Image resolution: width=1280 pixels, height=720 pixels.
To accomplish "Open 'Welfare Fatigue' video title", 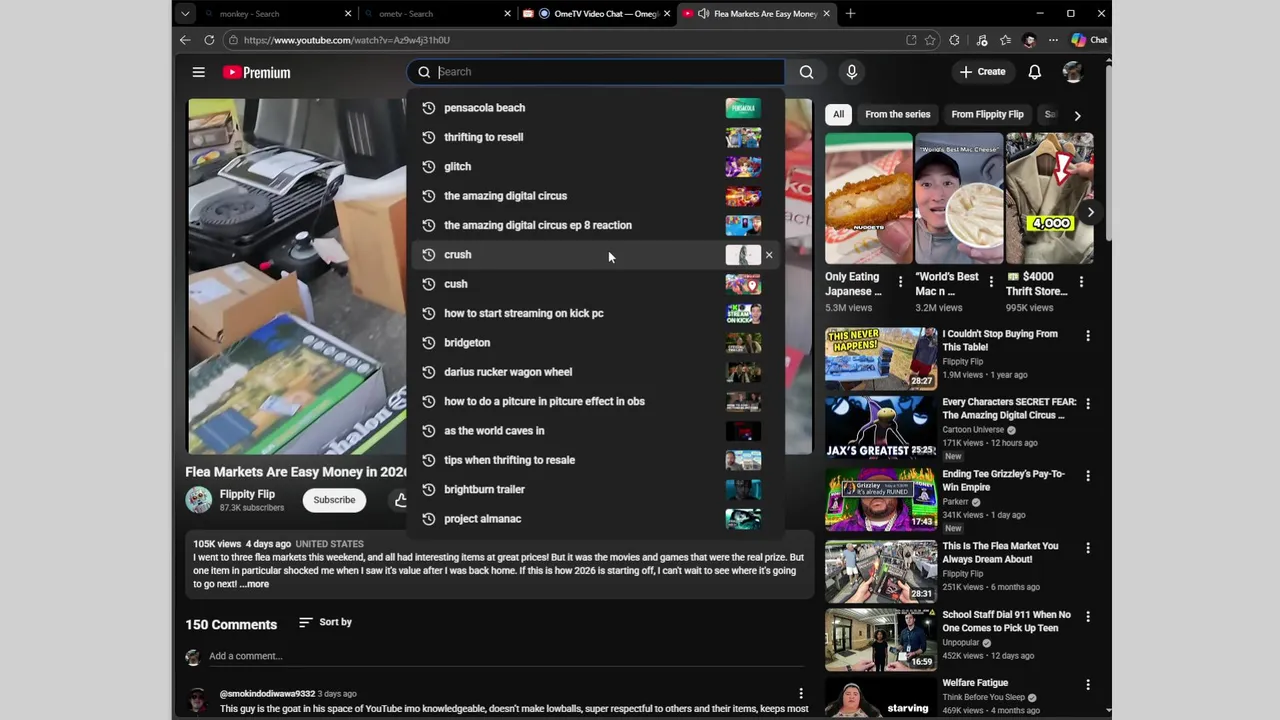I will (x=975, y=683).
